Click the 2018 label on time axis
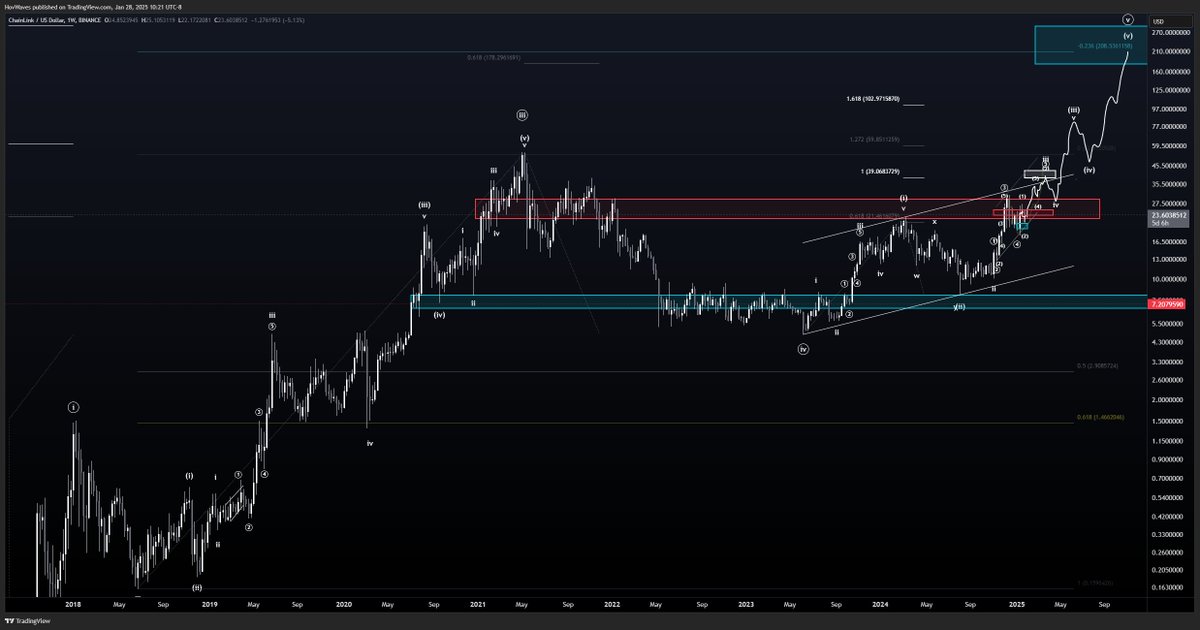The width and height of the screenshot is (1200, 630). [x=73, y=604]
